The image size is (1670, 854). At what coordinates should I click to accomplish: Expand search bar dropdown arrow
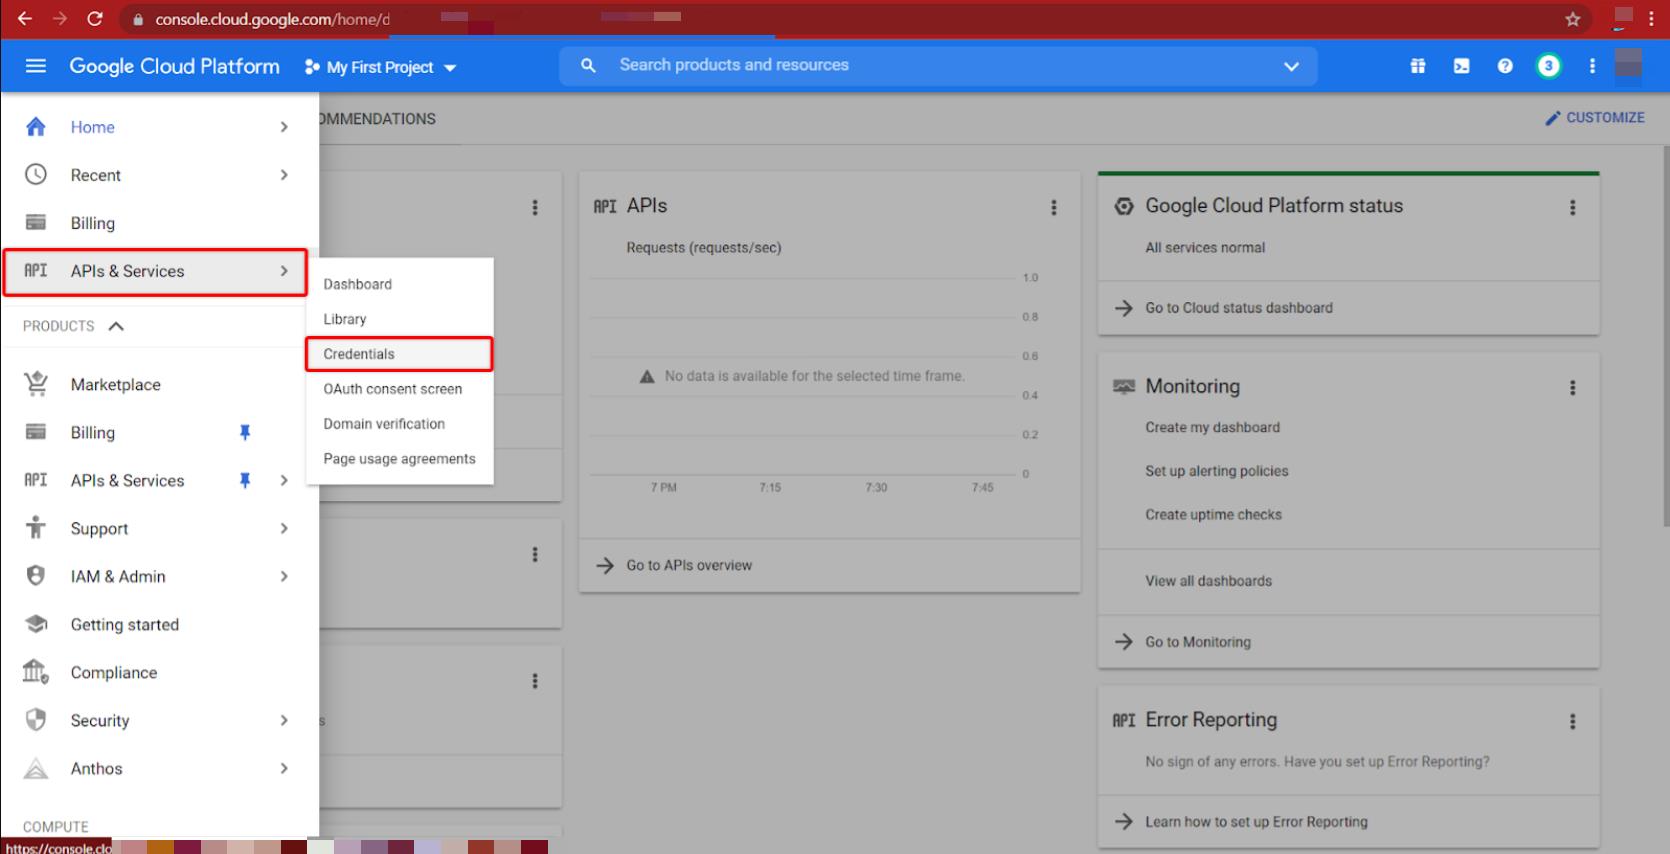pyautogui.click(x=1291, y=66)
